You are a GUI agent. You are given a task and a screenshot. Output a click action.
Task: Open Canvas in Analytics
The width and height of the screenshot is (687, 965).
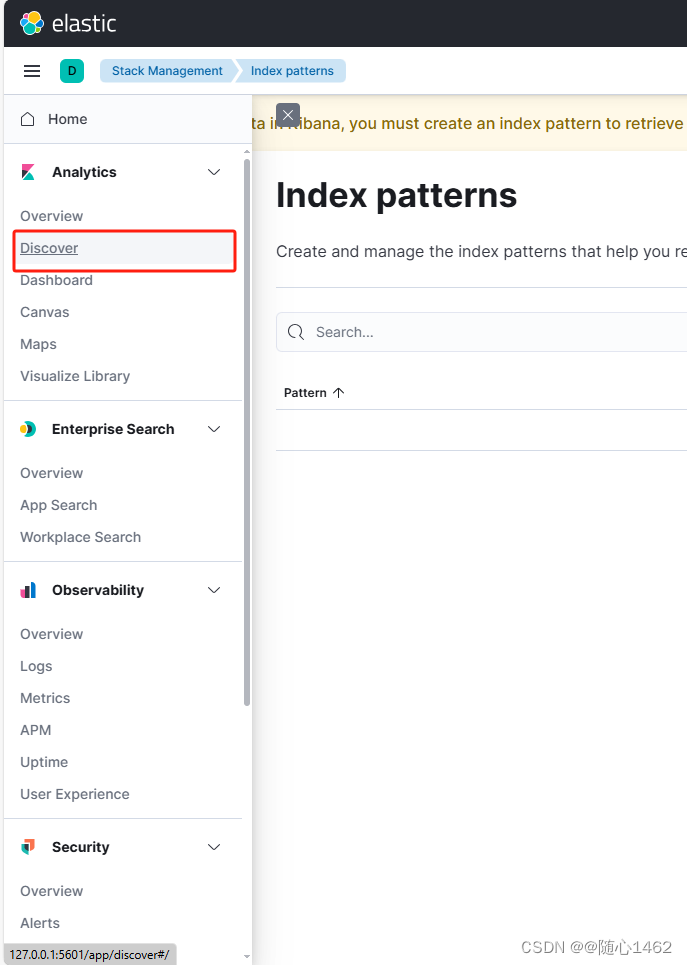tap(45, 312)
